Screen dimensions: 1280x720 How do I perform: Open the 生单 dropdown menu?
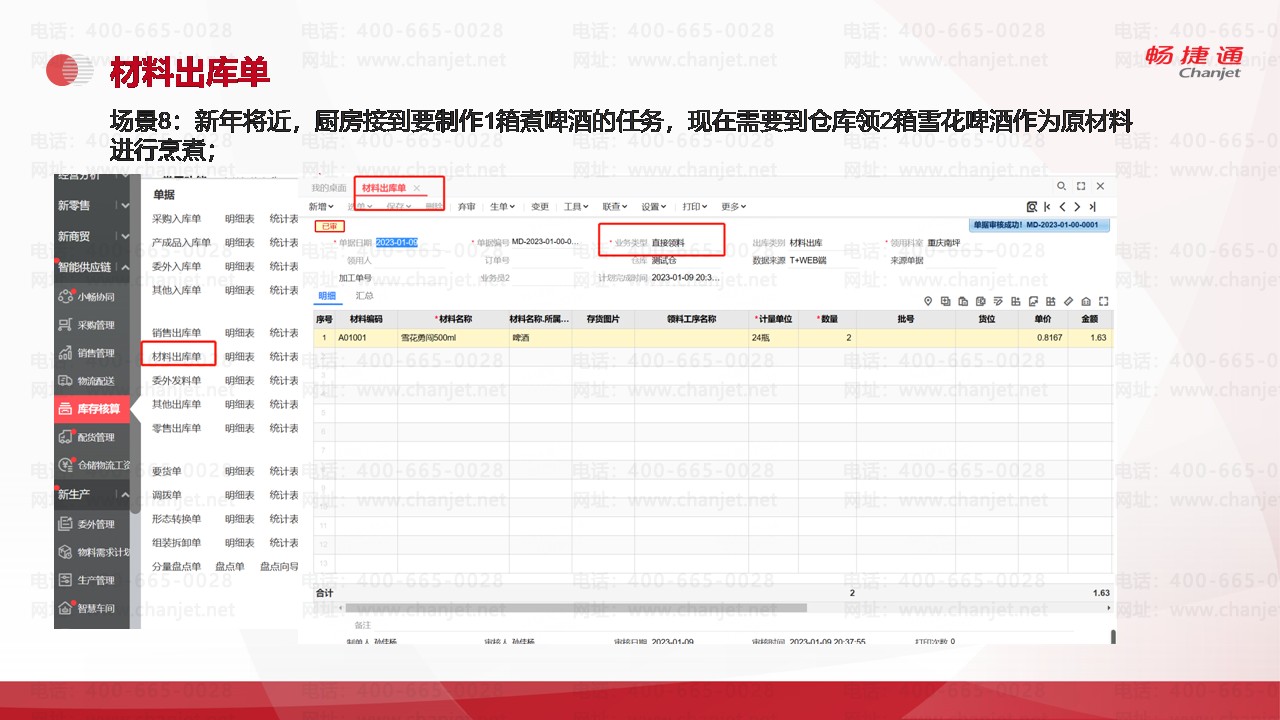coord(502,207)
